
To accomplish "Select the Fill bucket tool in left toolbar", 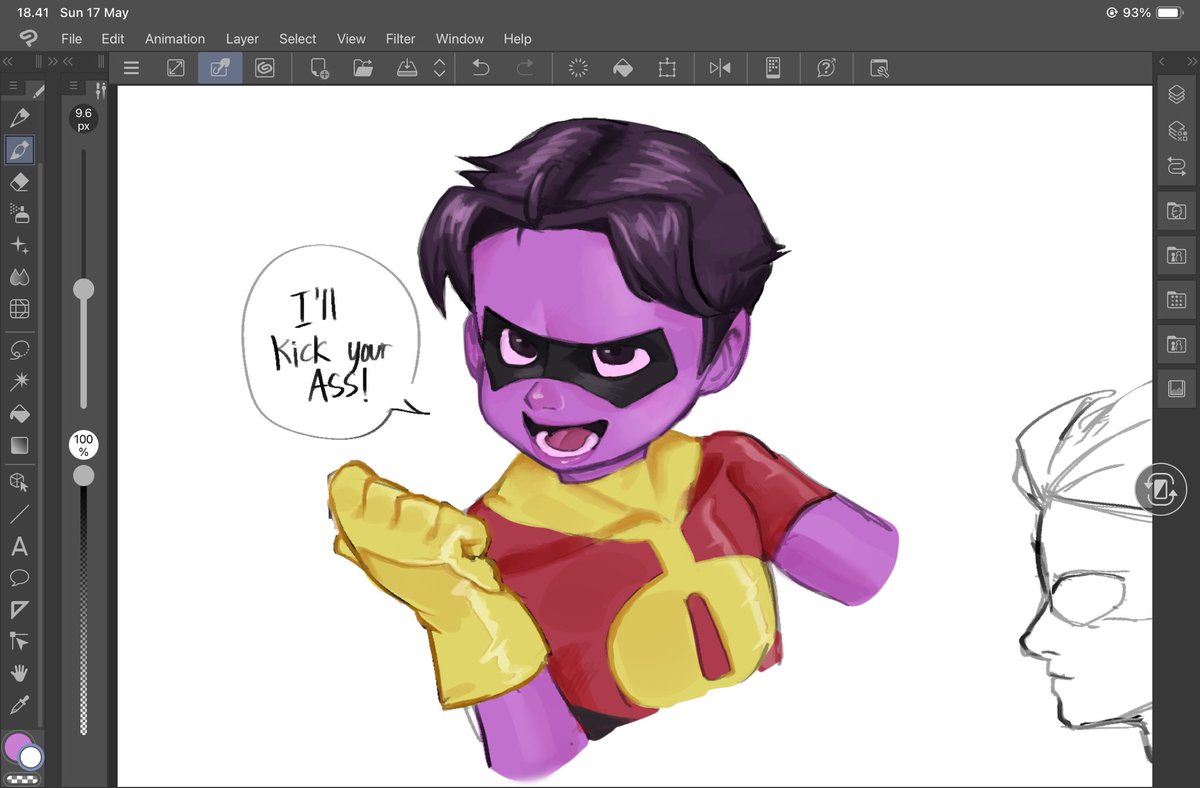I will tap(19, 414).
